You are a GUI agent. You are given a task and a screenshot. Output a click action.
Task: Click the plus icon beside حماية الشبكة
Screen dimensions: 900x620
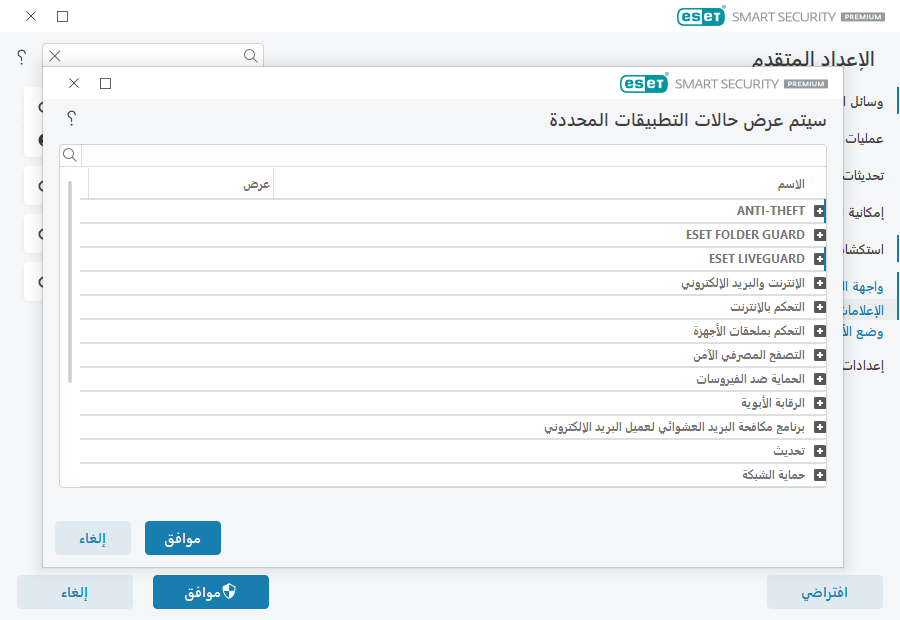click(820, 474)
